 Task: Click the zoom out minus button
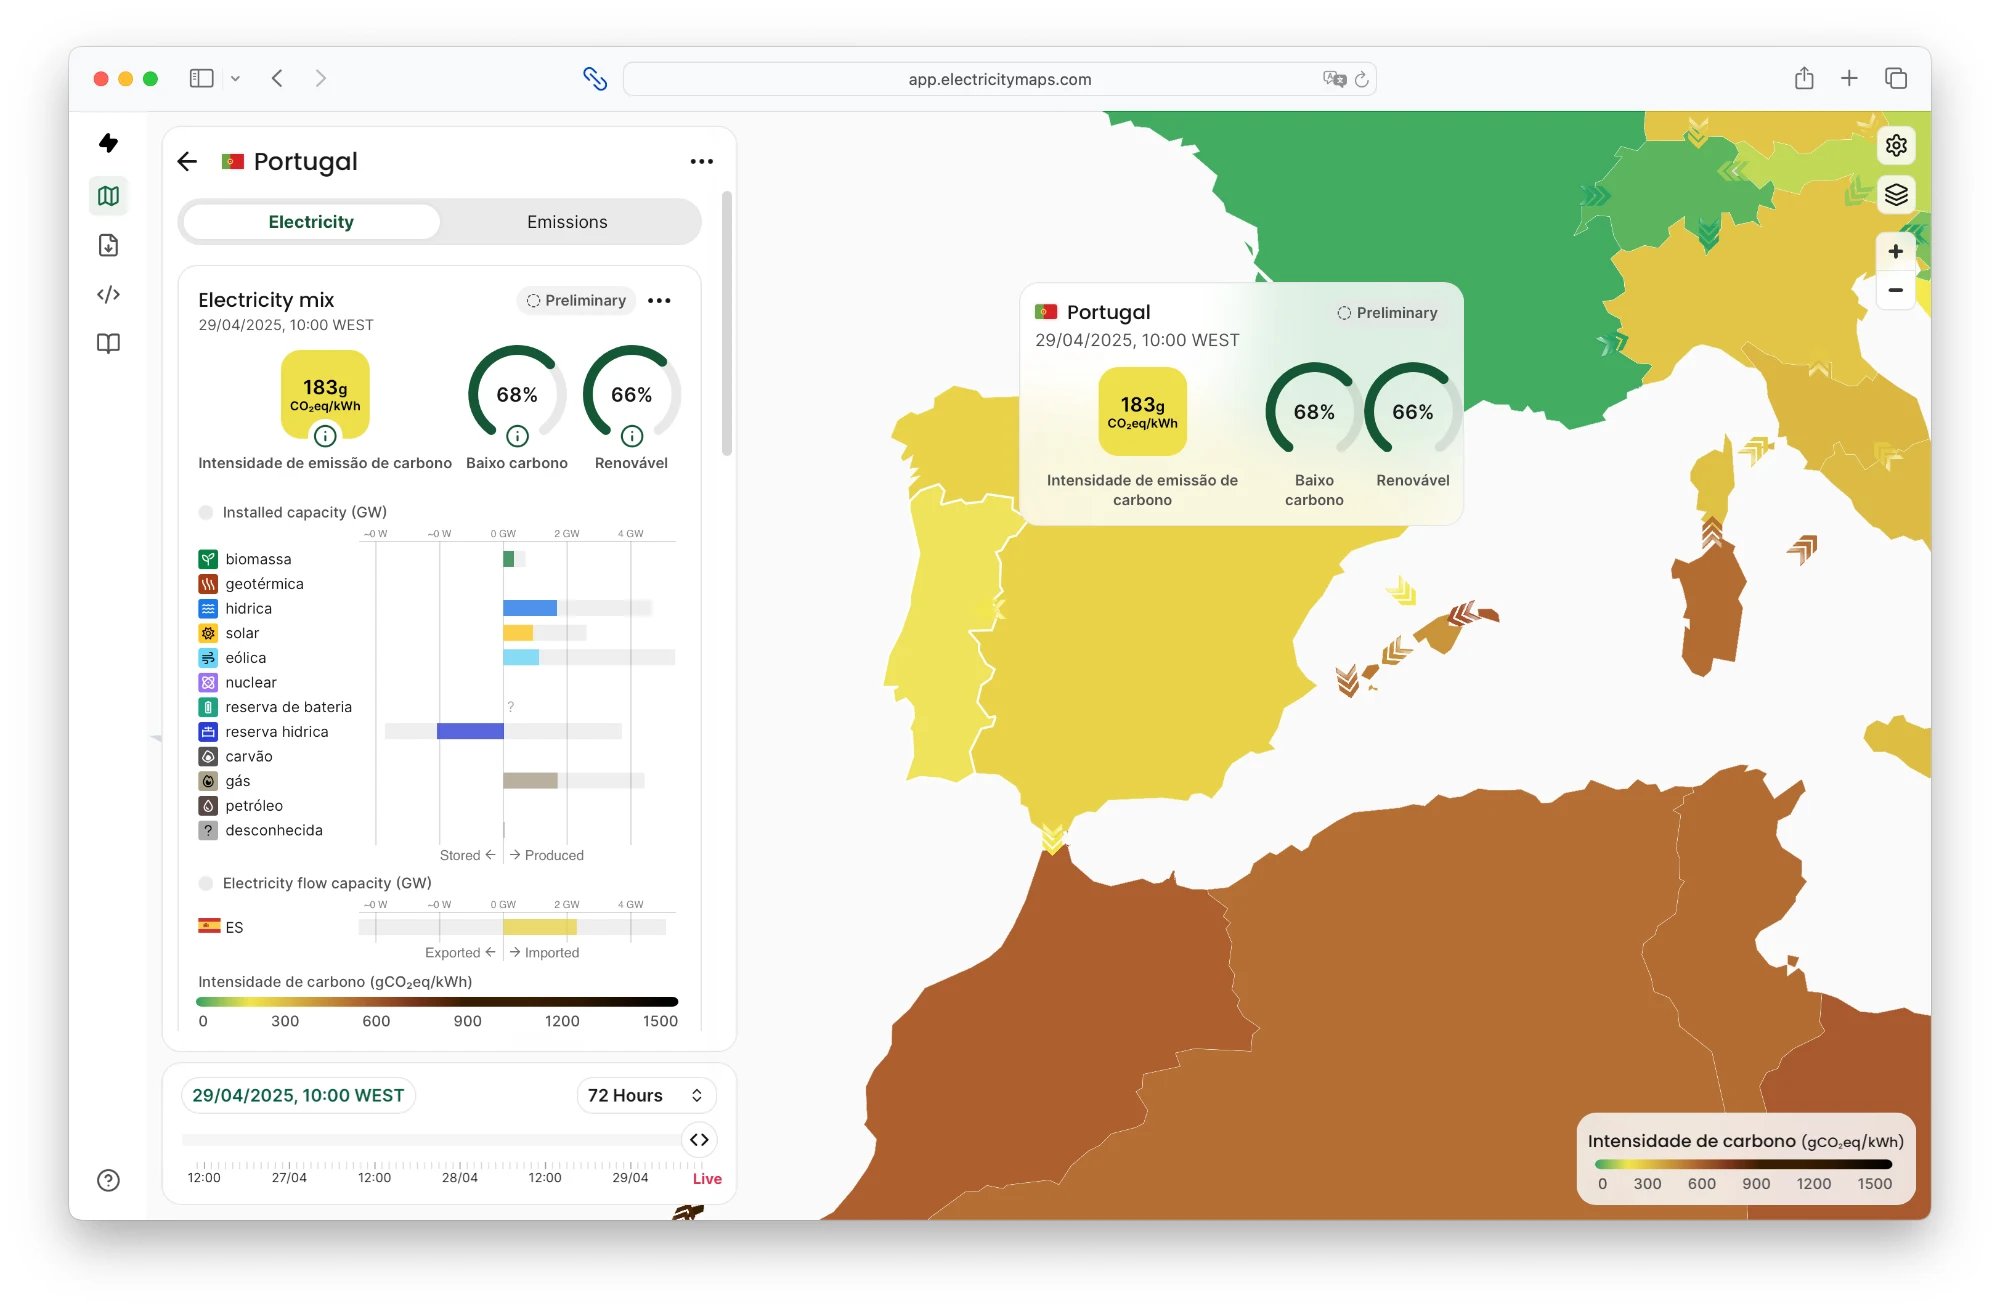pos(1895,290)
